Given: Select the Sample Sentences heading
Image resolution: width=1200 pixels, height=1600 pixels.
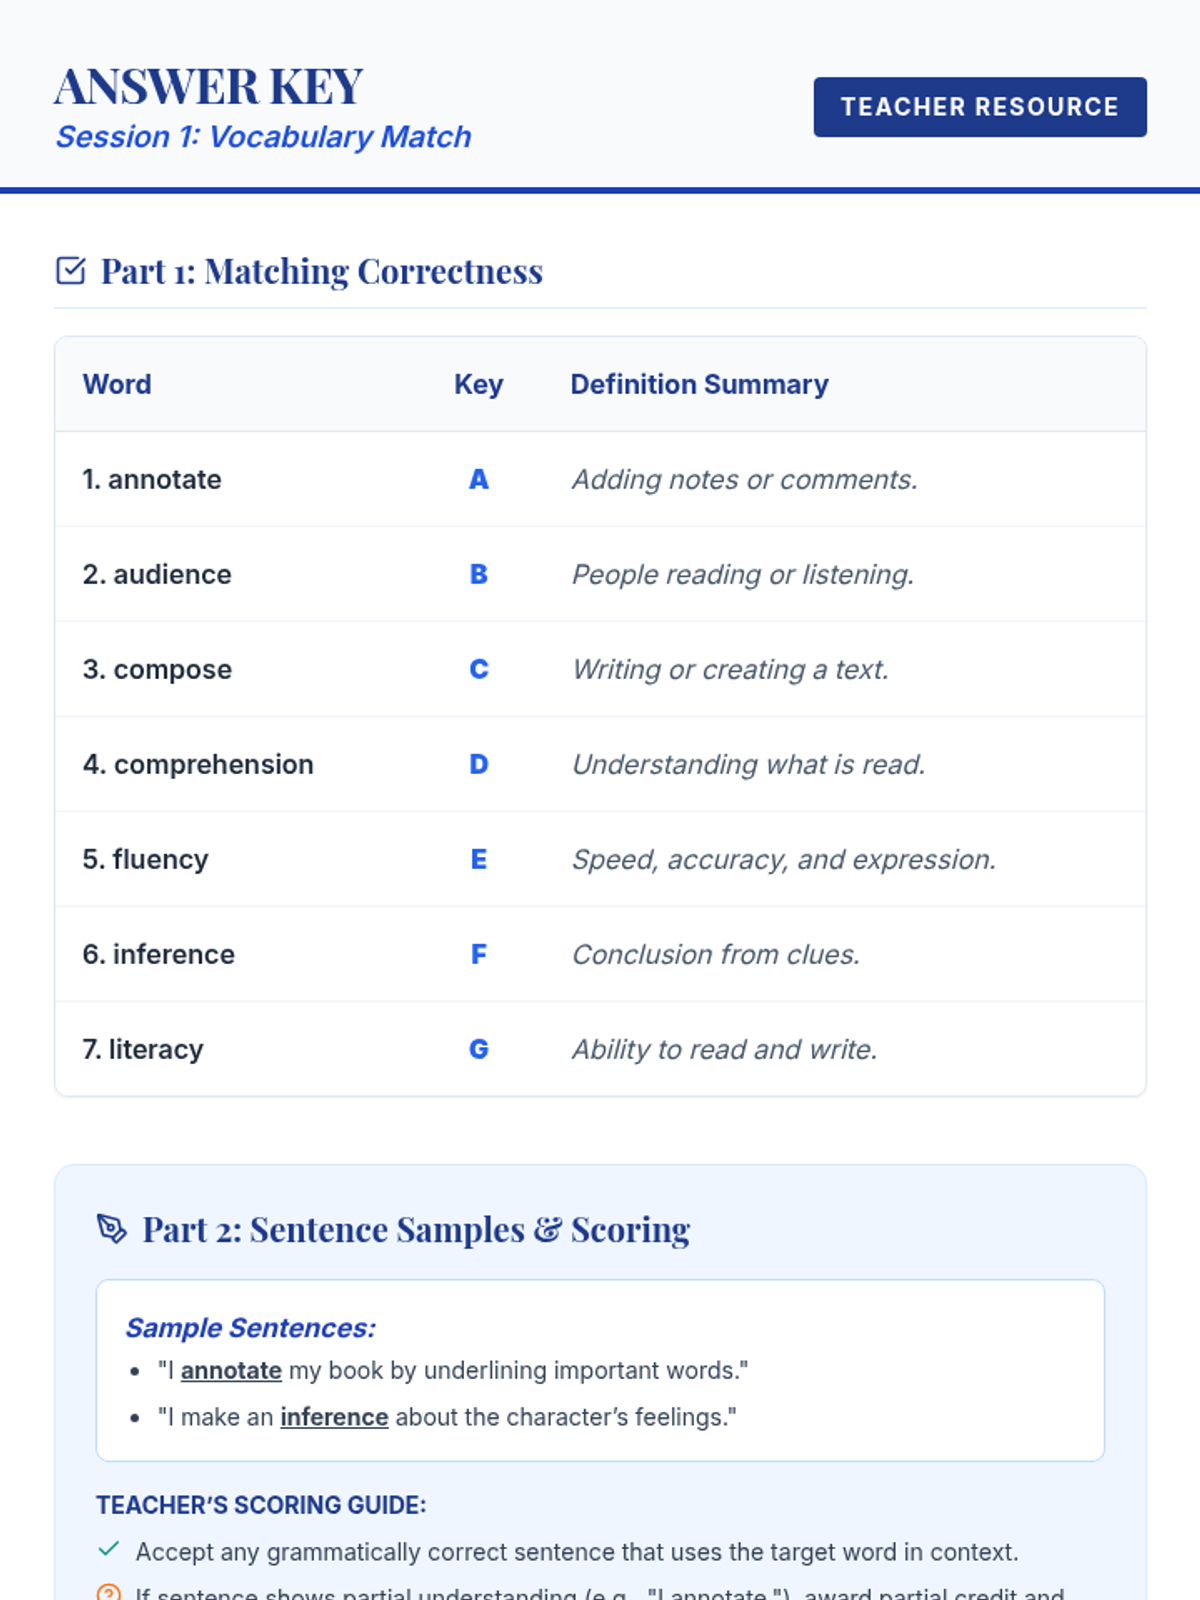Looking at the screenshot, I should coord(250,1328).
